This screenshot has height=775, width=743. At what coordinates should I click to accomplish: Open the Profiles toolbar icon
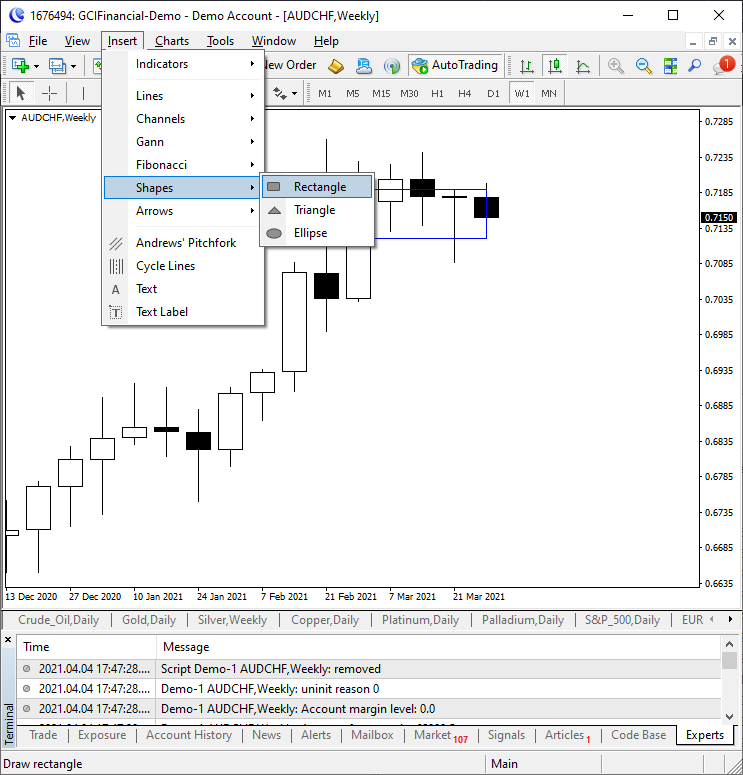click(x=57, y=65)
